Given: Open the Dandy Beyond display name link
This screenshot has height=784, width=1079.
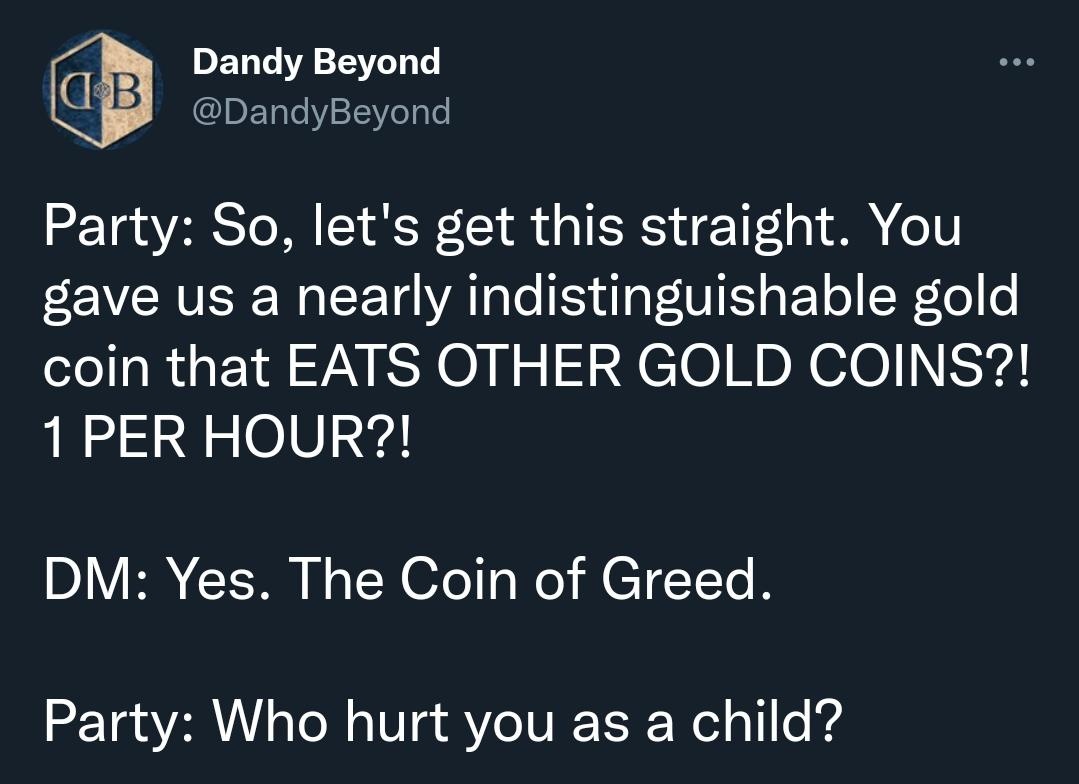Looking at the screenshot, I should coord(316,62).
